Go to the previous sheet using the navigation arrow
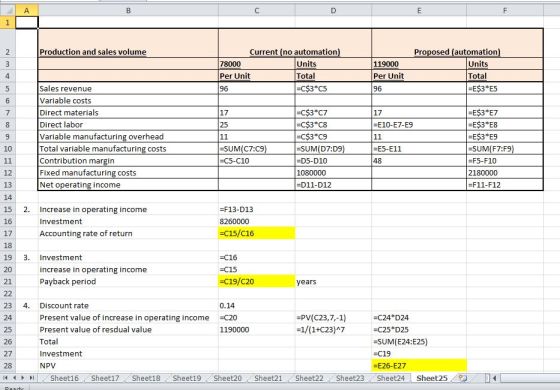This screenshot has height=390, width=560. pyautogui.click(x=14, y=378)
